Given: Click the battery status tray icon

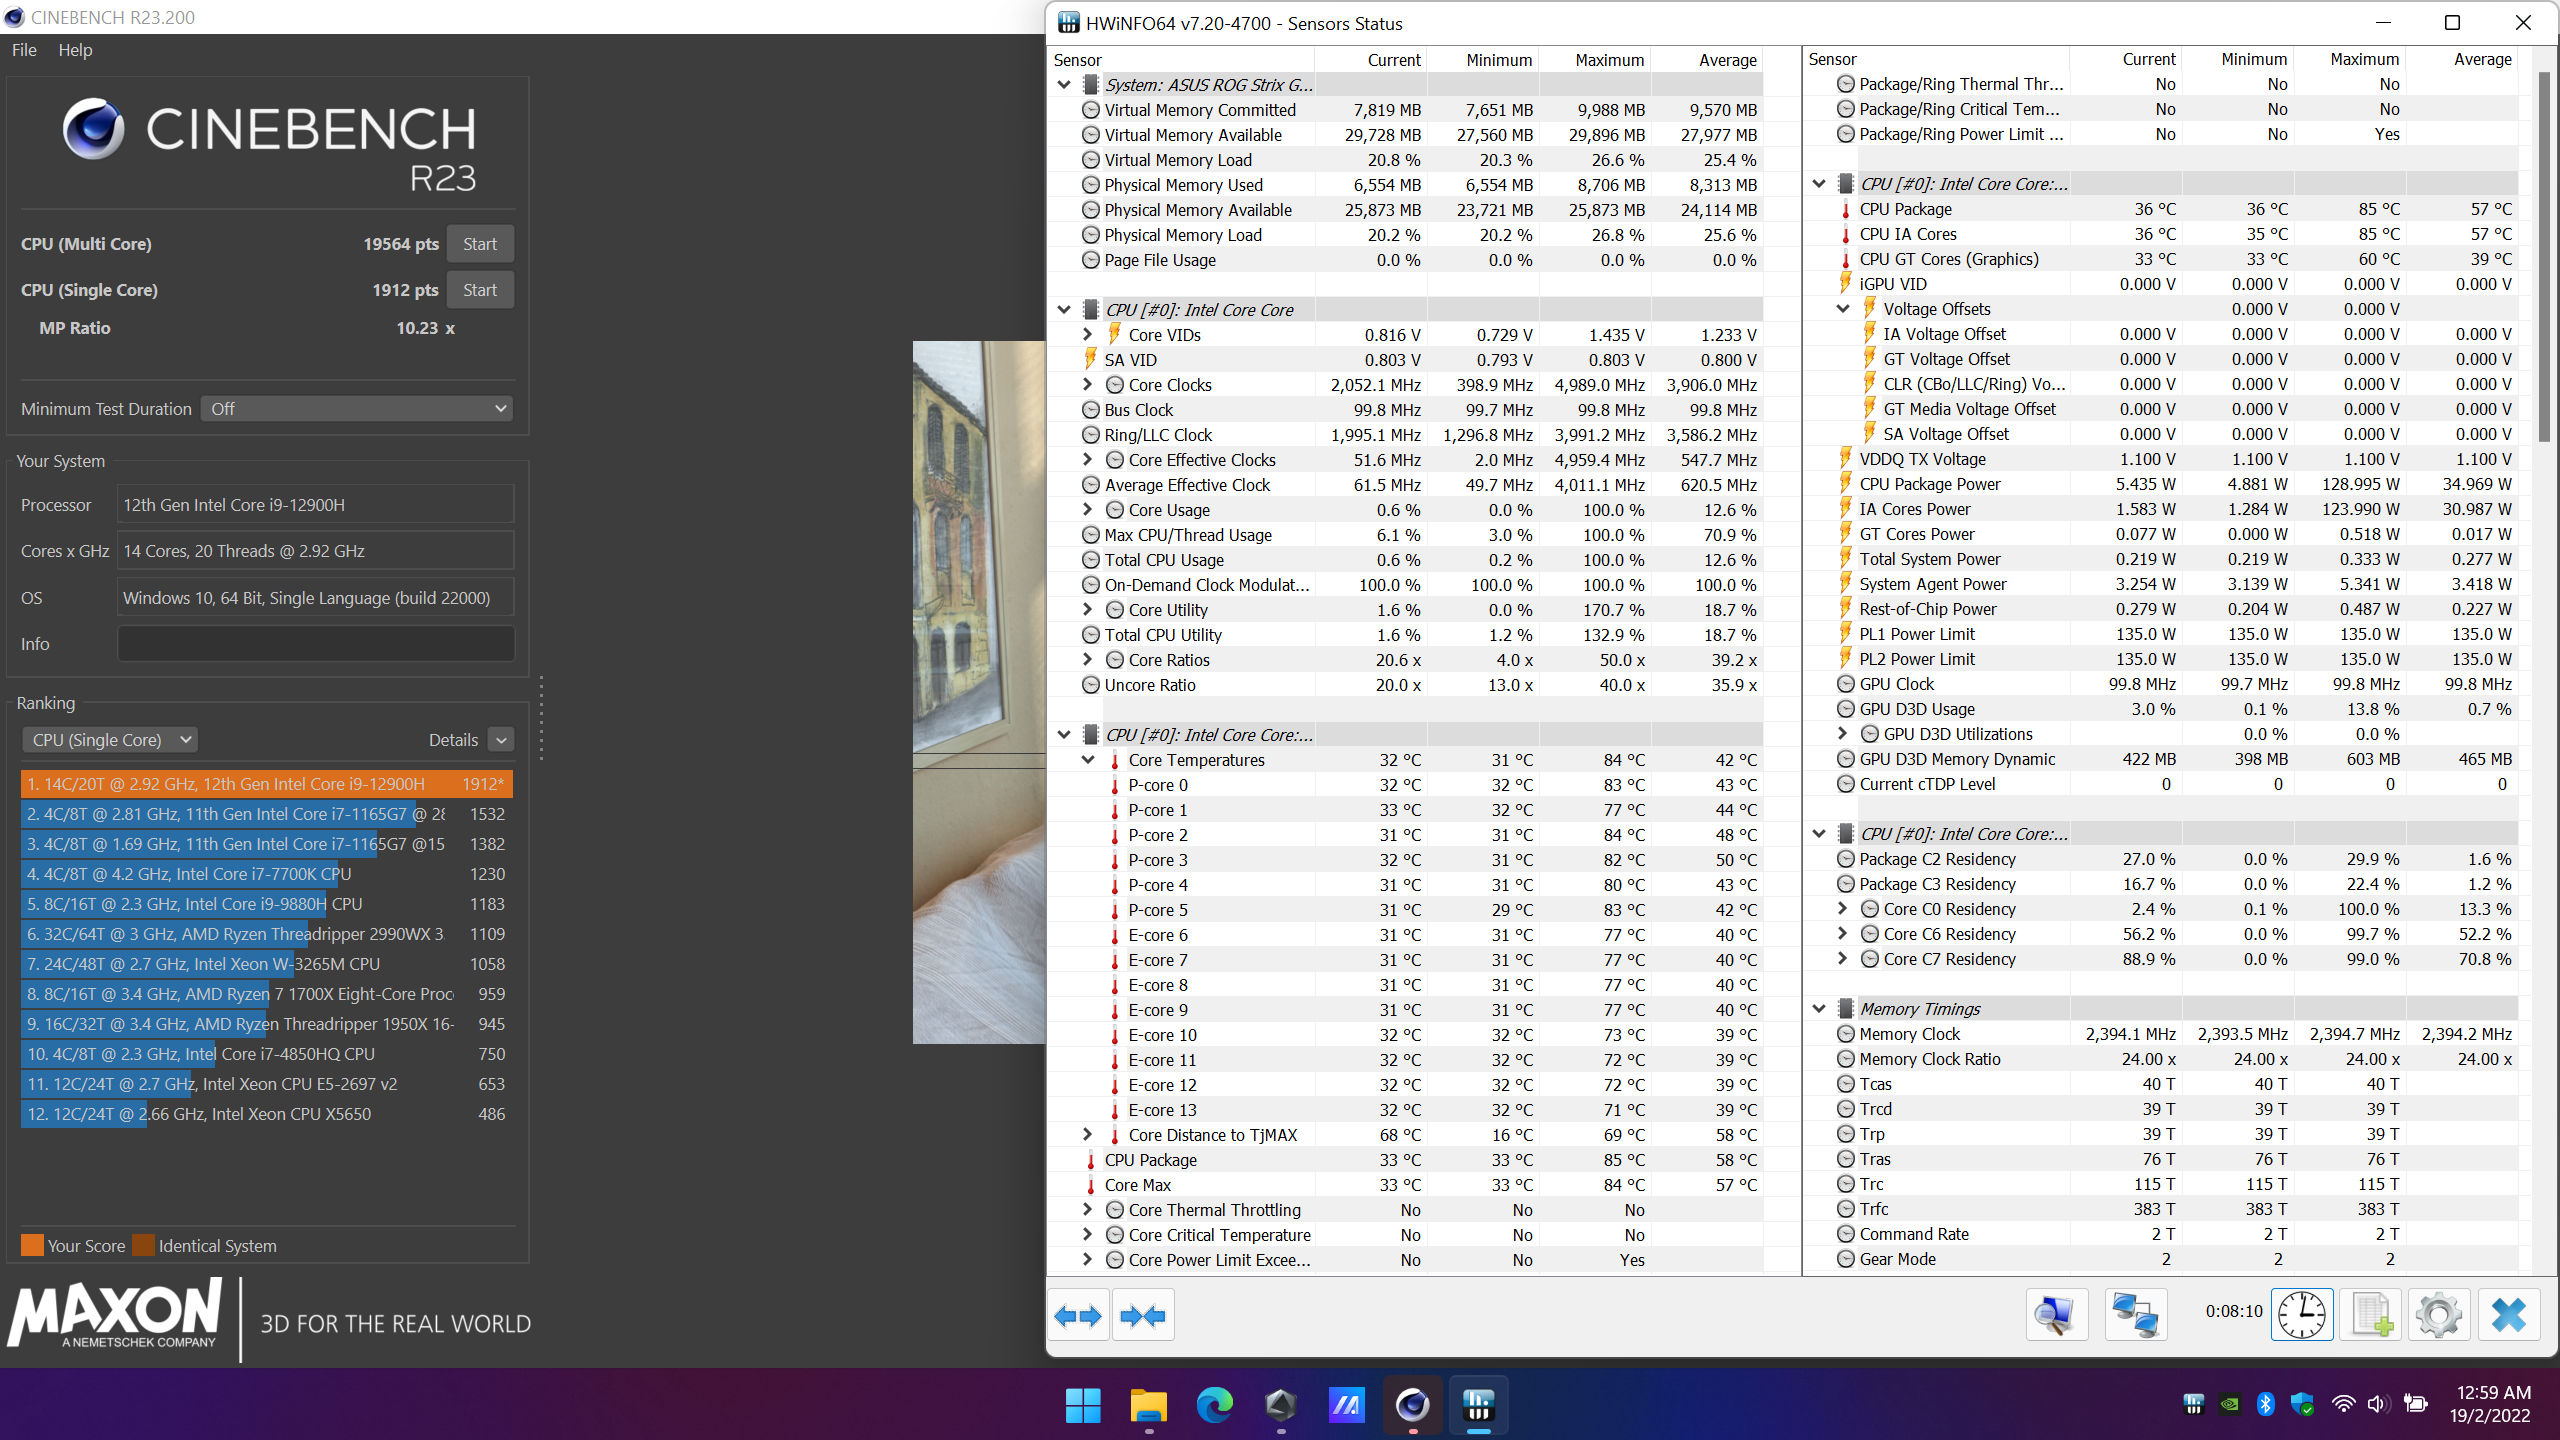Looking at the screenshot, I should tap(2416, 1404).
